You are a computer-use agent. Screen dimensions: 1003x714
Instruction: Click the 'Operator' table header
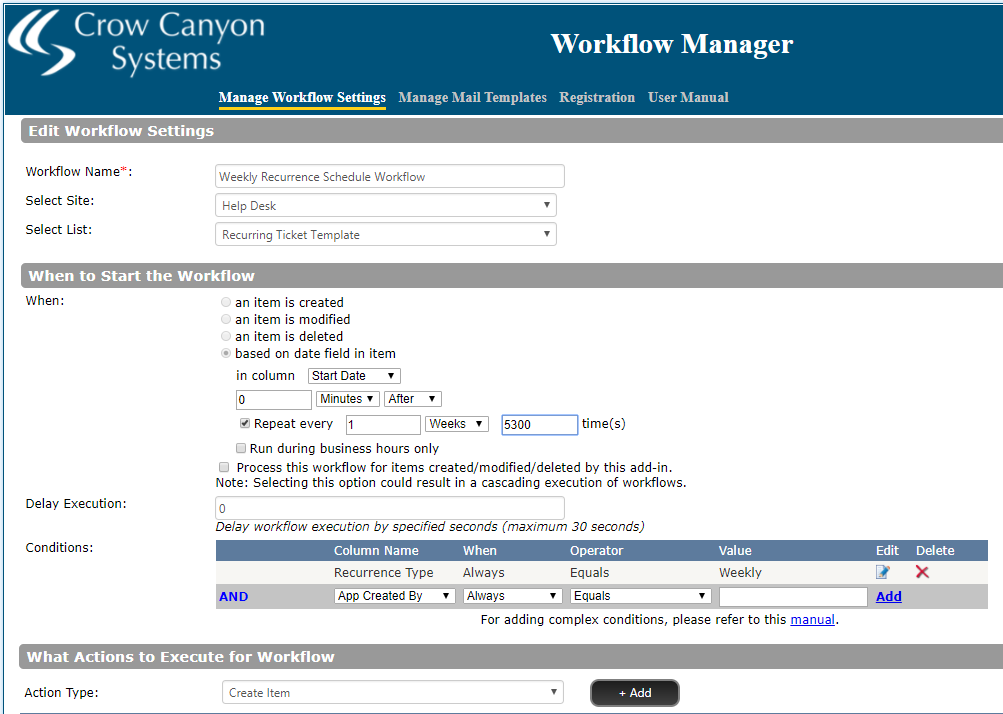pos(596,550)
